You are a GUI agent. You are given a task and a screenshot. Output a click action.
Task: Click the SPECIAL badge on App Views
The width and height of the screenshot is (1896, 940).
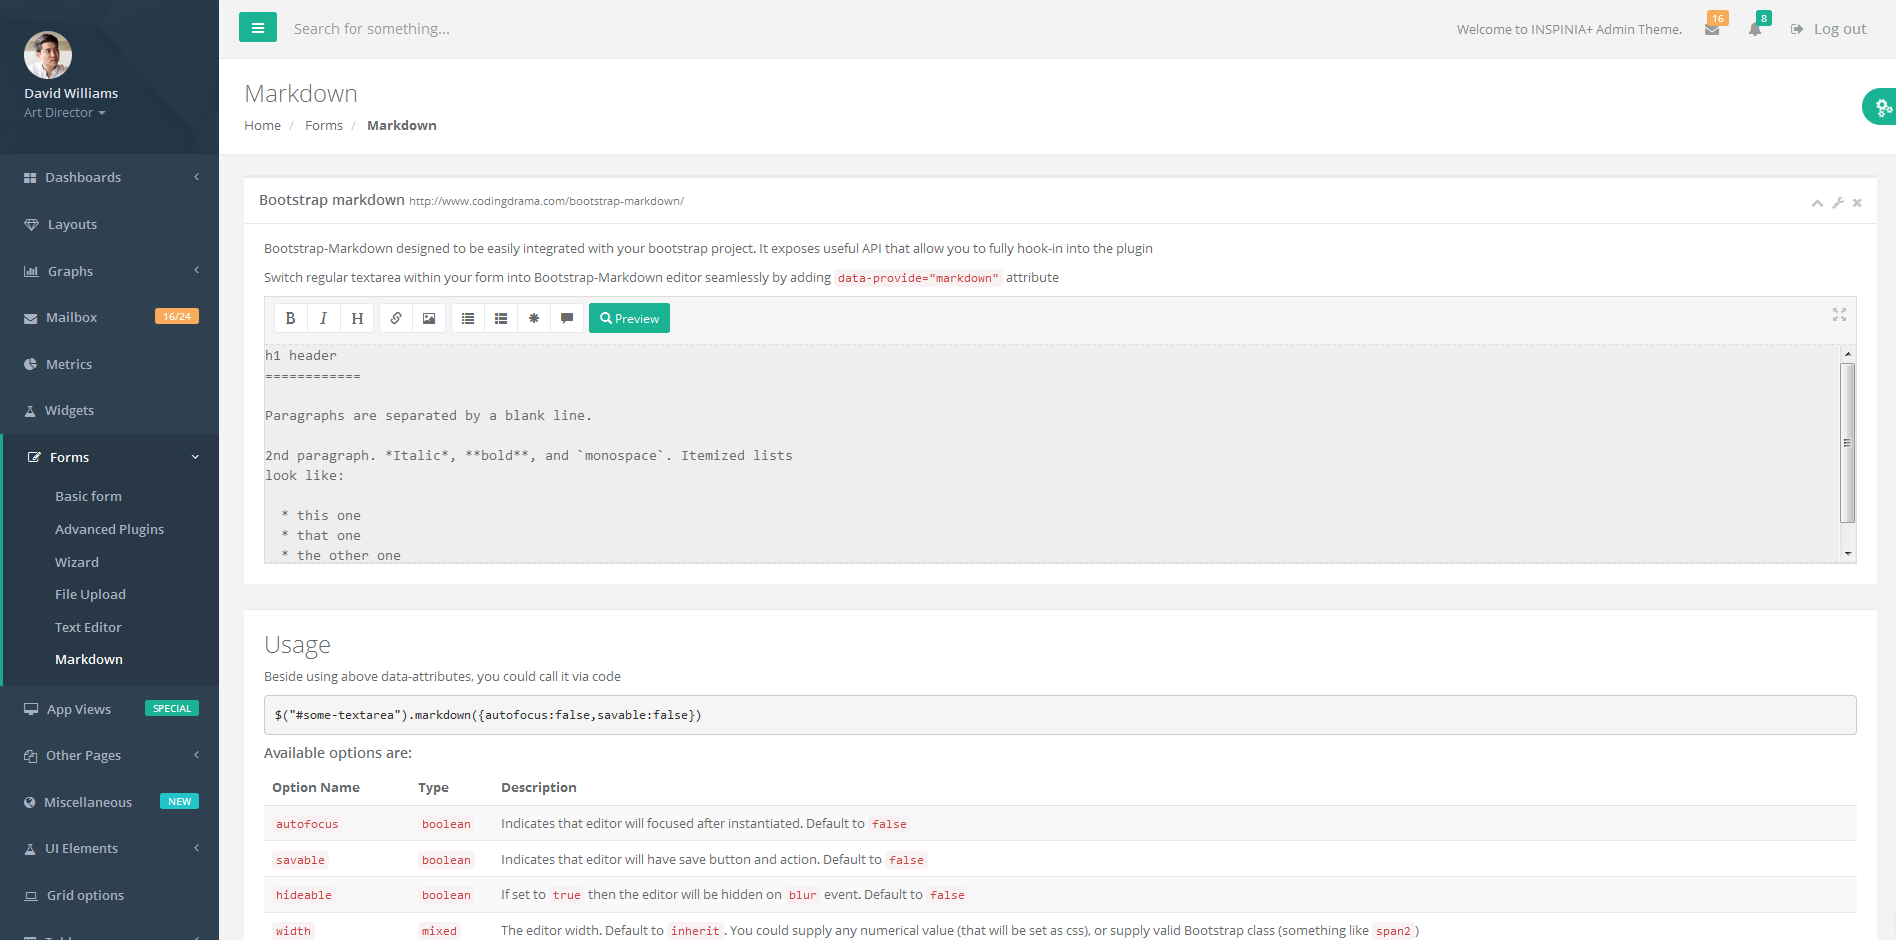[x=172, y=708]
